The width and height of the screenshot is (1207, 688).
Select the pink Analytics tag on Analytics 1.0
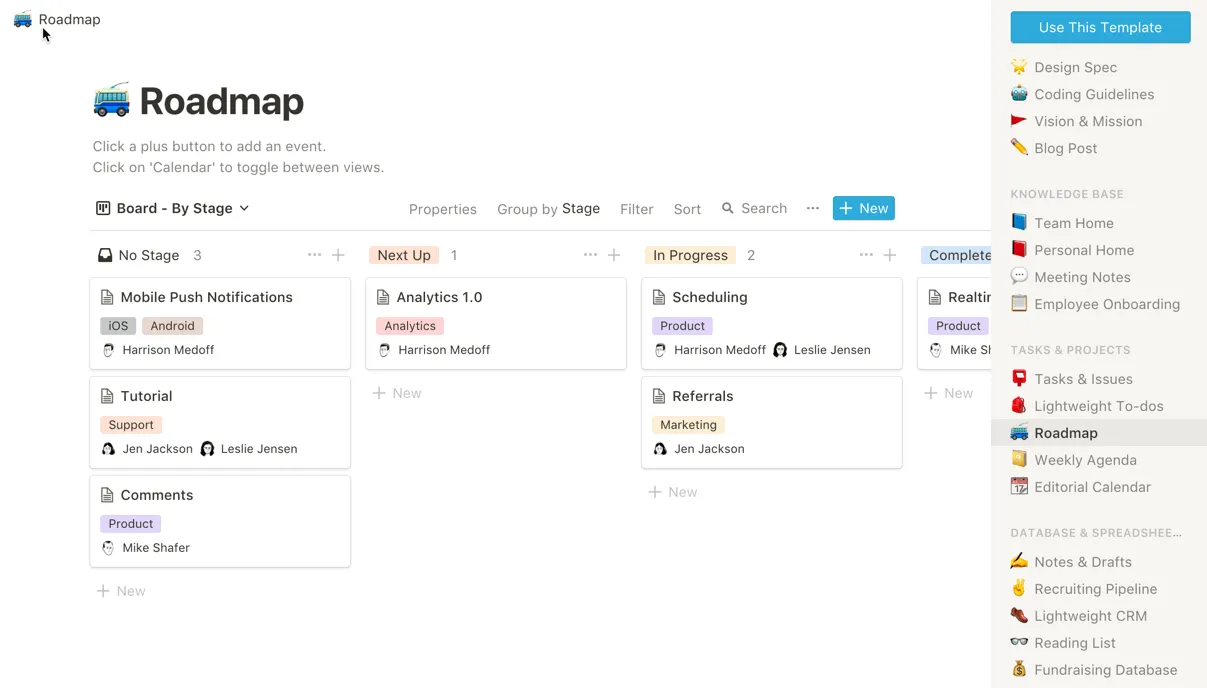click(410, 326)
